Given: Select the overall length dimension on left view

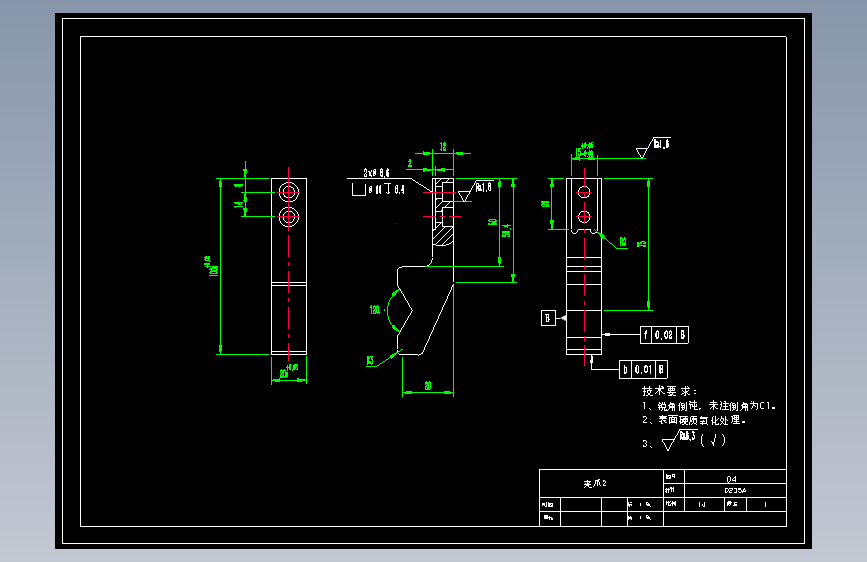Looking at the screenshot, I should click(213, 267).
